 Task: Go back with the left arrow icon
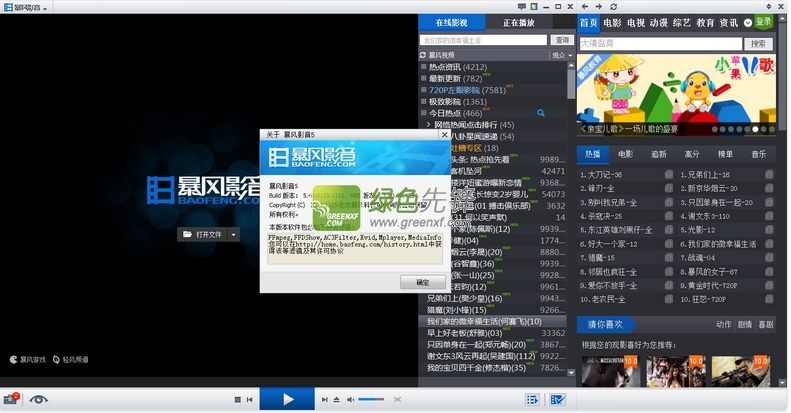[x=585, y=7]
